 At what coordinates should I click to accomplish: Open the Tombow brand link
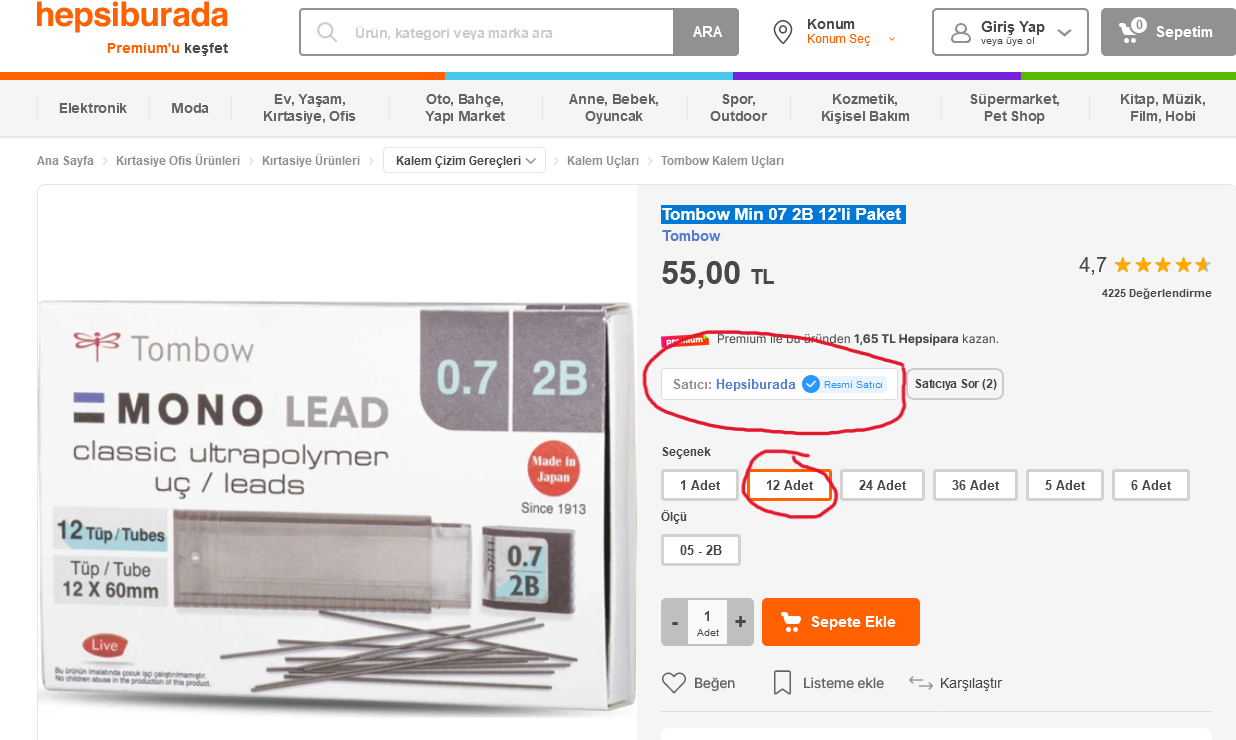point(691,236)
